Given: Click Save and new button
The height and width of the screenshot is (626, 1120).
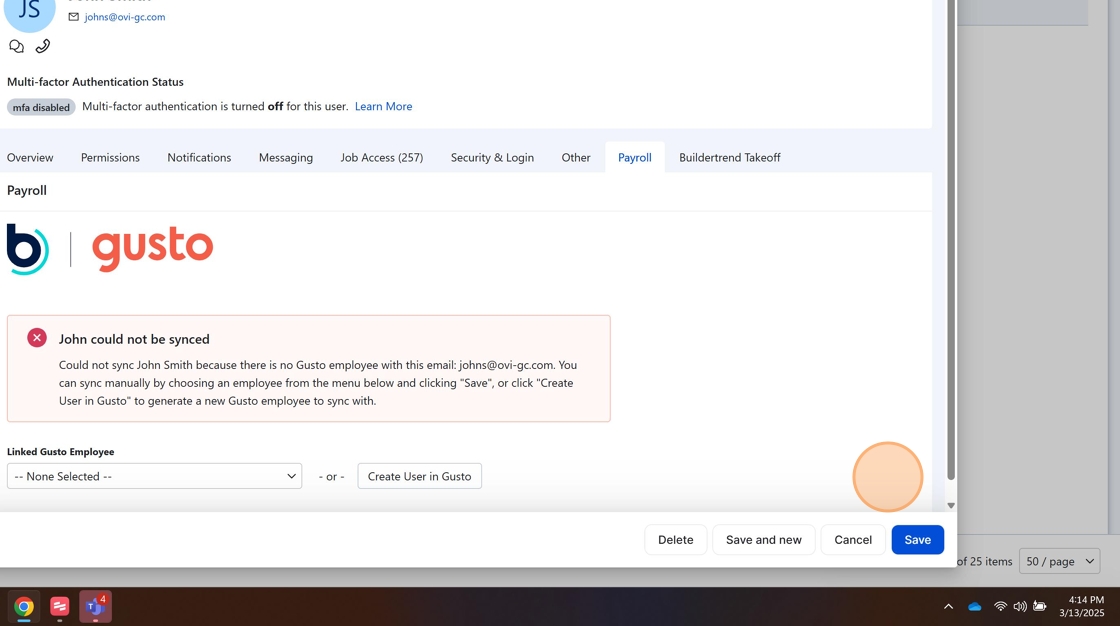Looking at the screenshot, I should (764, 540).
